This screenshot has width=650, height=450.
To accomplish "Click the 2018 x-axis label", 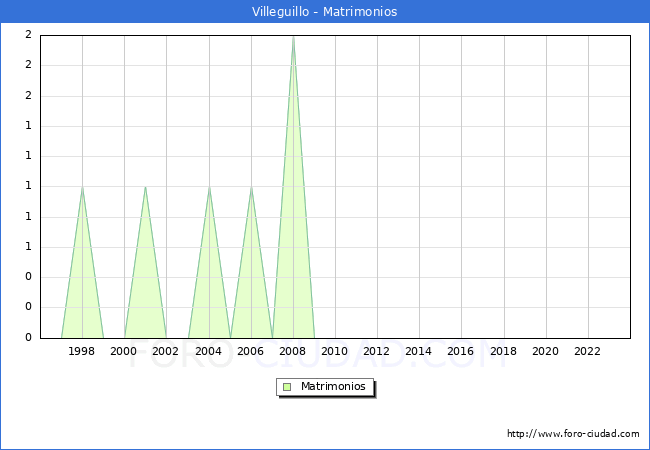I will (x=503, y=351).
